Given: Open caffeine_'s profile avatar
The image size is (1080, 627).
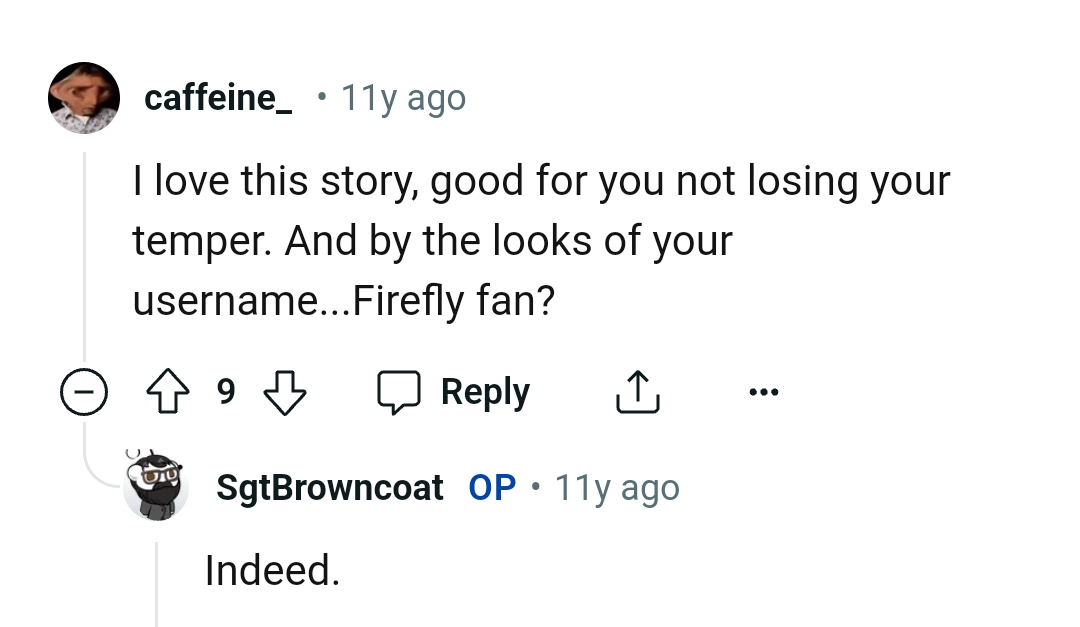Looking at the screenshot, I should 84,97.
